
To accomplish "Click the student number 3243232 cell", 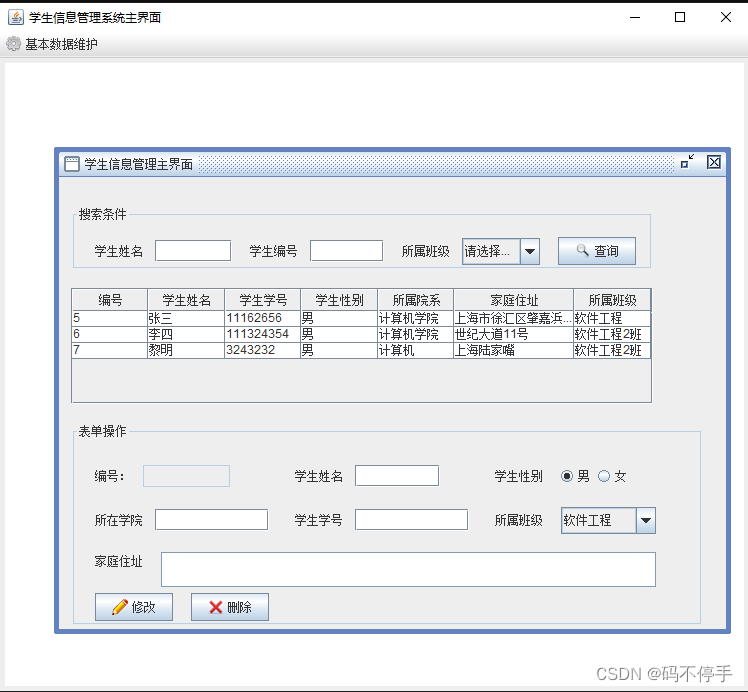I will 262,351.
